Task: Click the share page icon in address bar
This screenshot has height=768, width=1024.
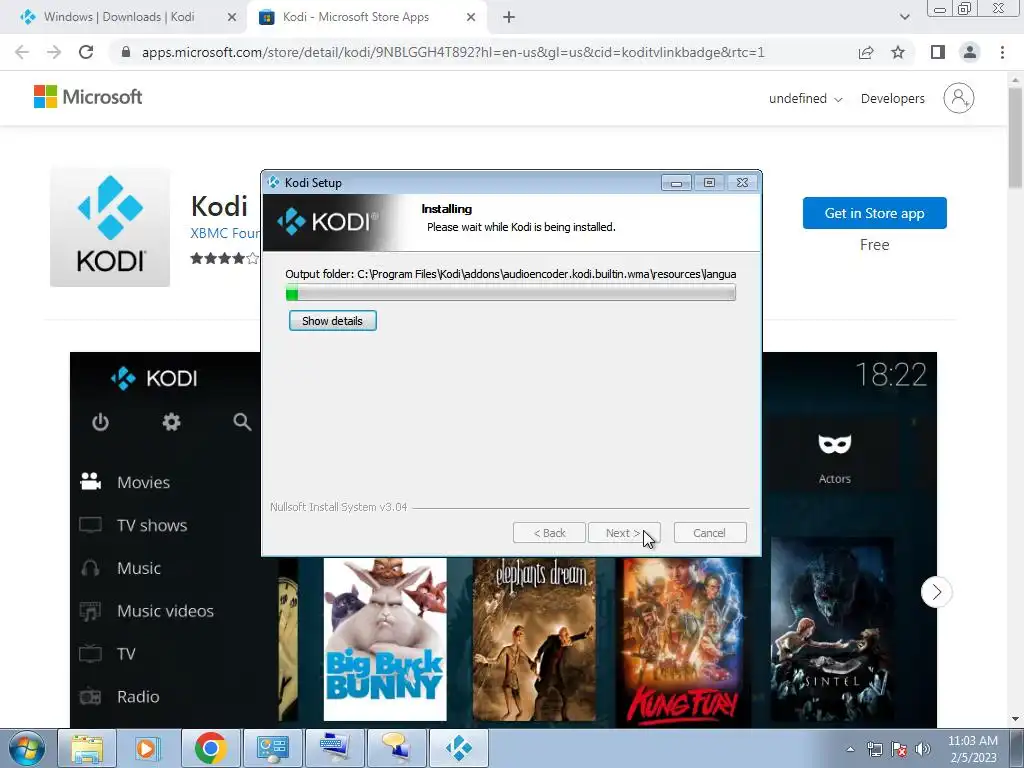Action: coord(866,52)
